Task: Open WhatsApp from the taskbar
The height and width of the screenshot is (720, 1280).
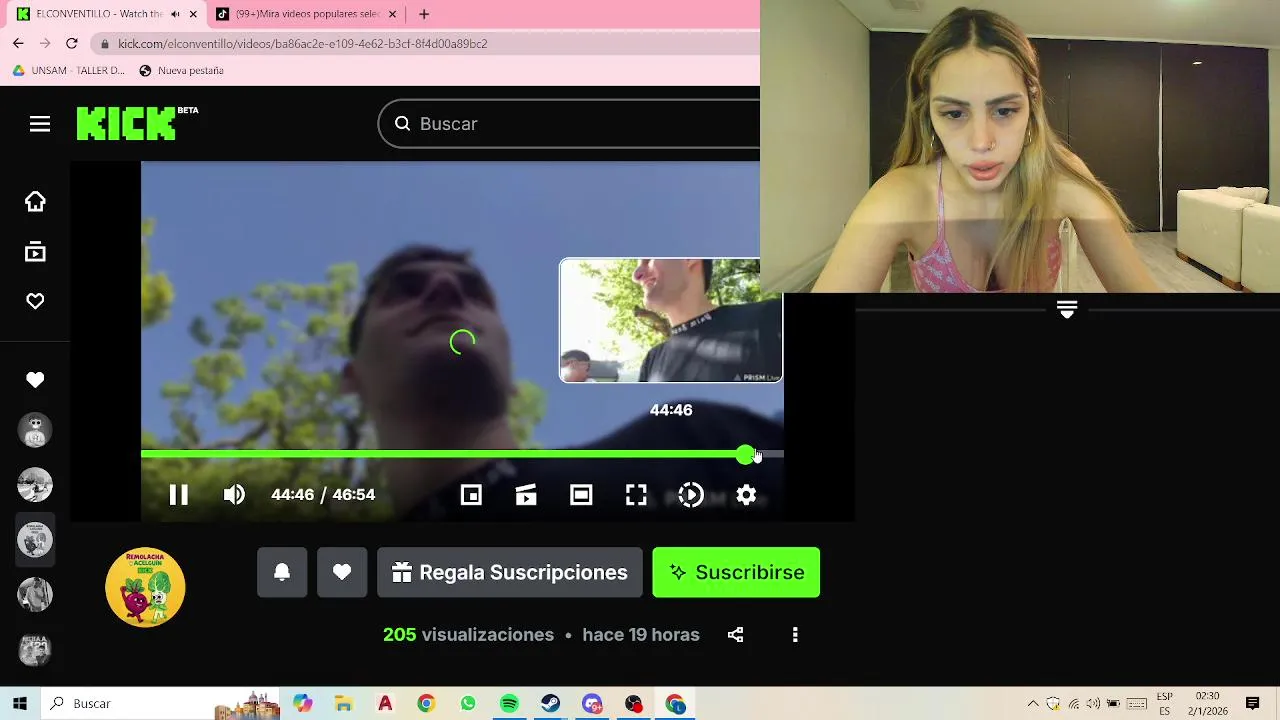Action: pyautogui.click(x=468, y=704)
